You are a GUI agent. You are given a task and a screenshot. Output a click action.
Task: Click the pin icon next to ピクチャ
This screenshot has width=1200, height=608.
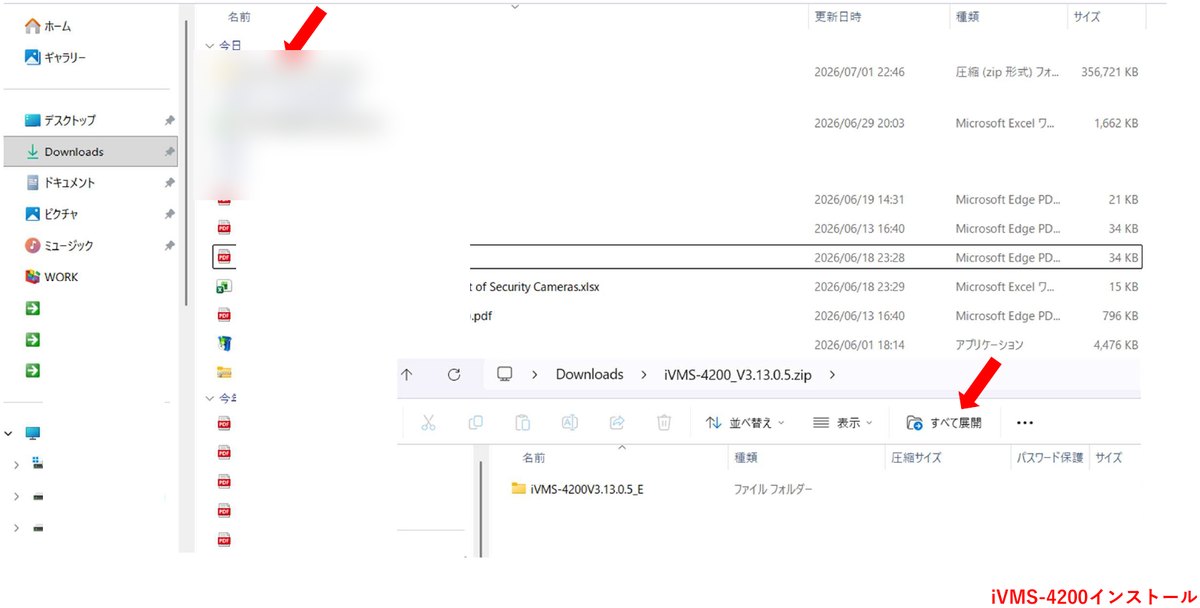click(x=169, y=214)
